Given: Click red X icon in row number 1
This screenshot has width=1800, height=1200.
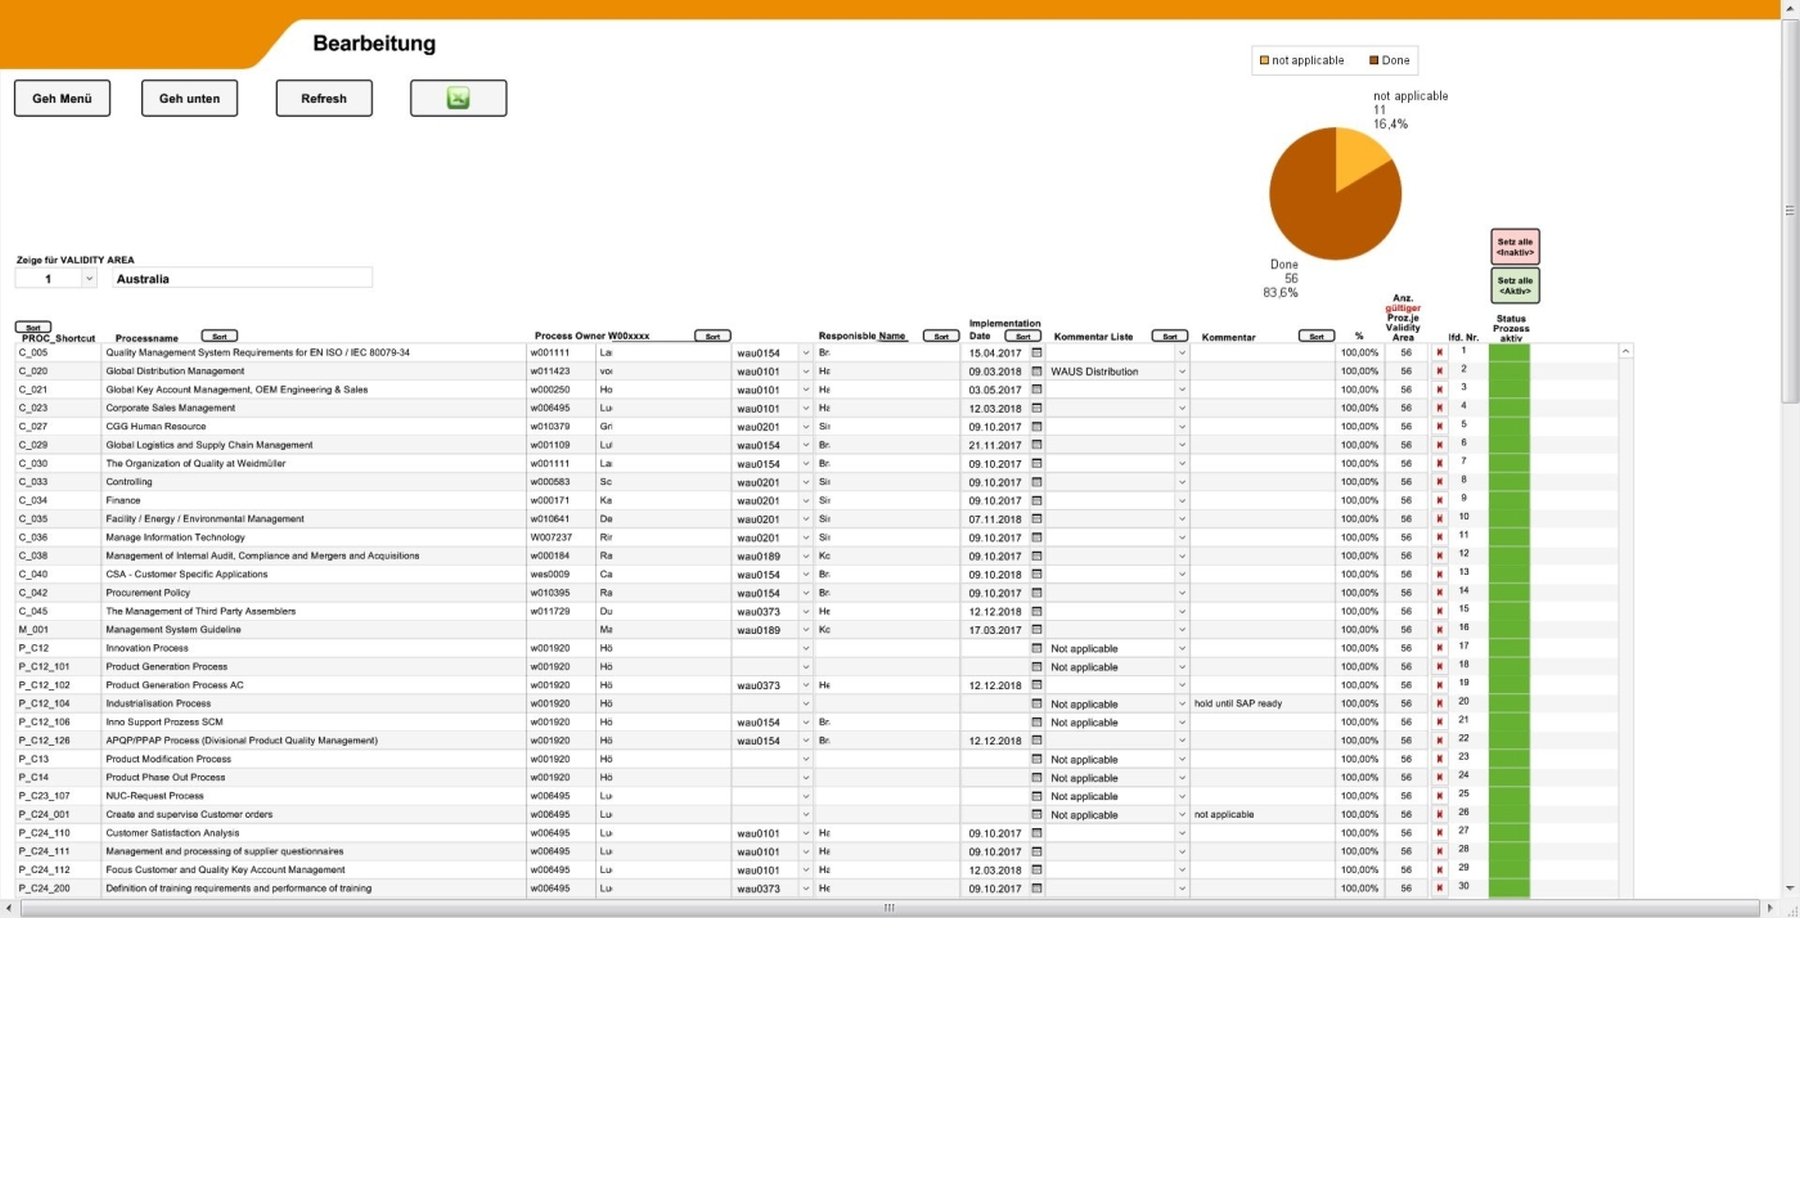Looking at the screenshot, I should 1440,352.
